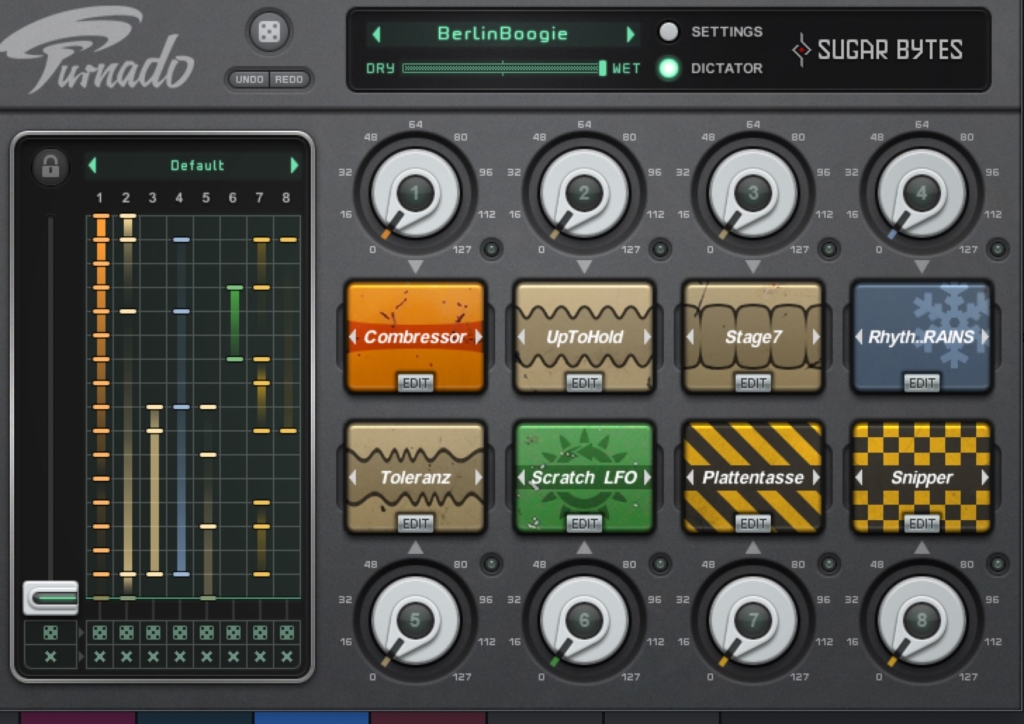Click knob 5 below Toleranz
1024x724 pixels.
pyautogui.click(x=414, y=622)
